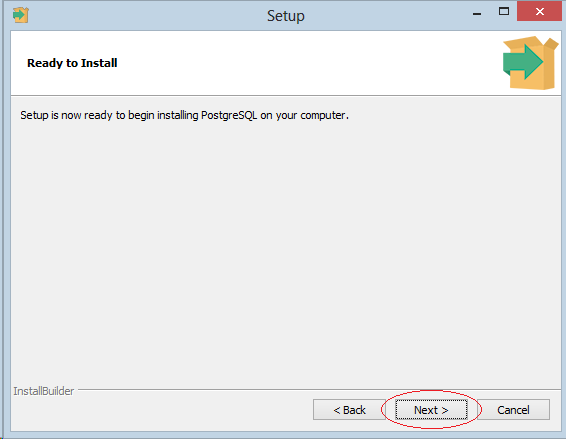
Task: Click the separator line right of InstallBuilder
Action: (x=319, y=390)
